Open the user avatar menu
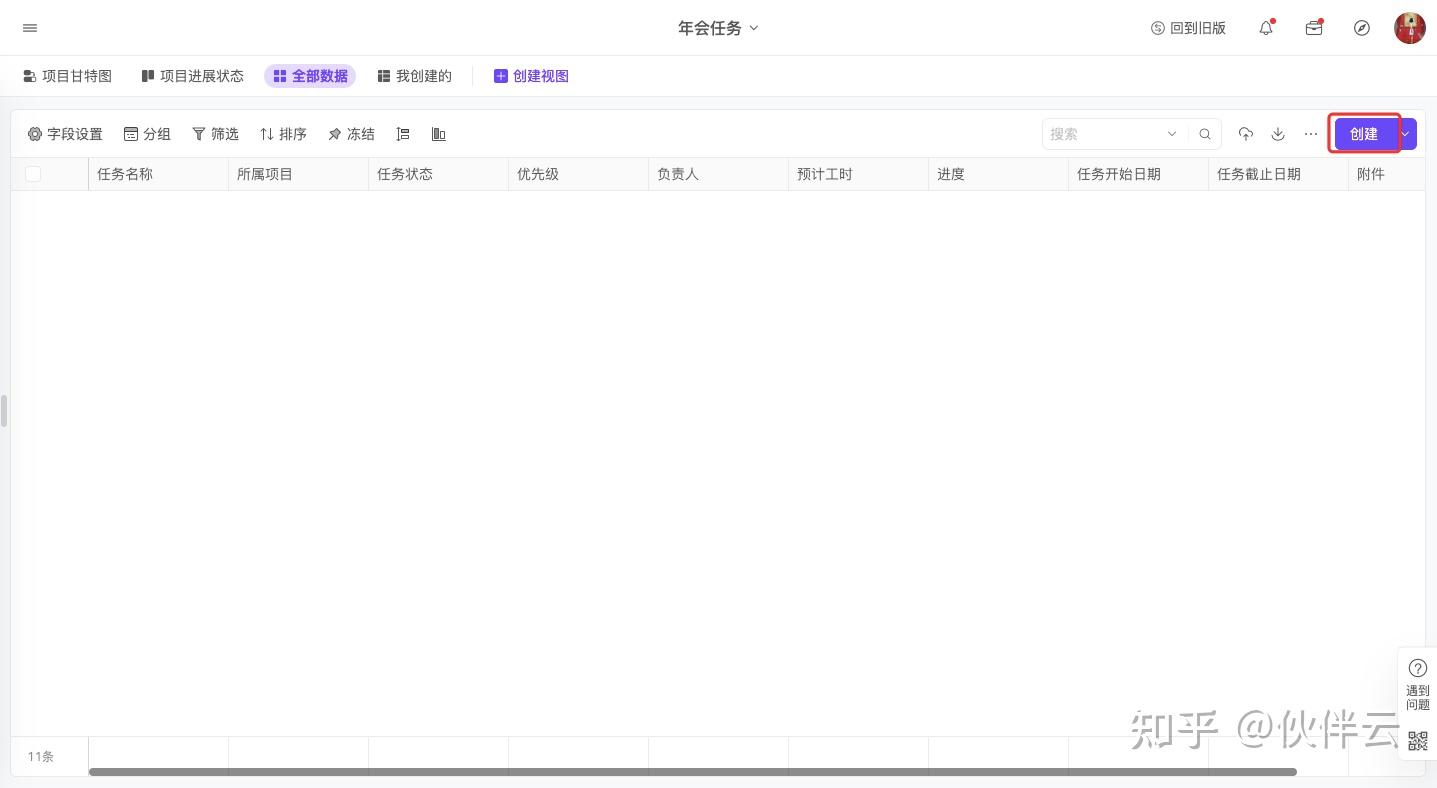The width and height of the screenshot is (1437, 788). [x=1410, y=28]
